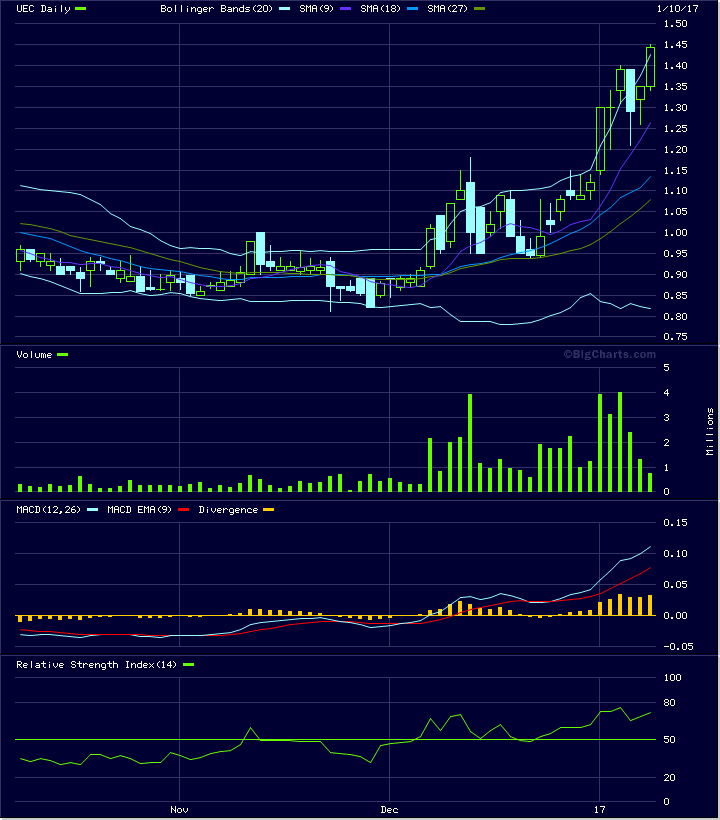This screenshot has height=820, width=720.
Task: Click the green Volume legend swatch
Action: tap(63, 355)
